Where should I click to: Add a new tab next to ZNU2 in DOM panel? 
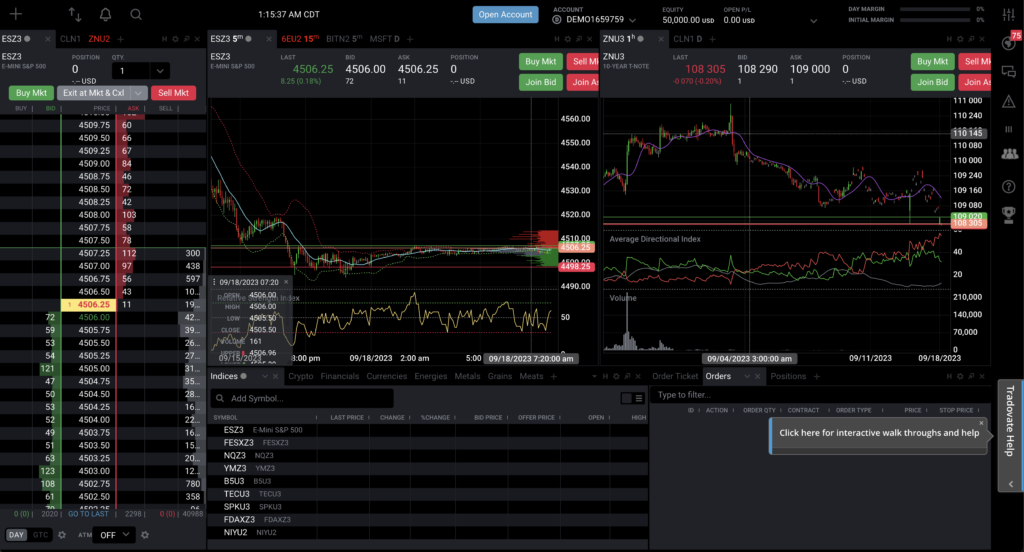click(120, 39)
